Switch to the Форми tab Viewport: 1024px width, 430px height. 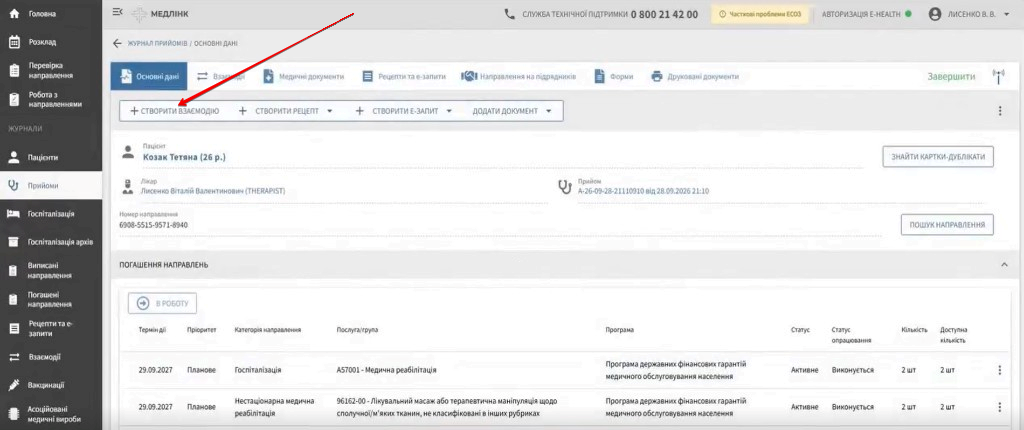614,76
